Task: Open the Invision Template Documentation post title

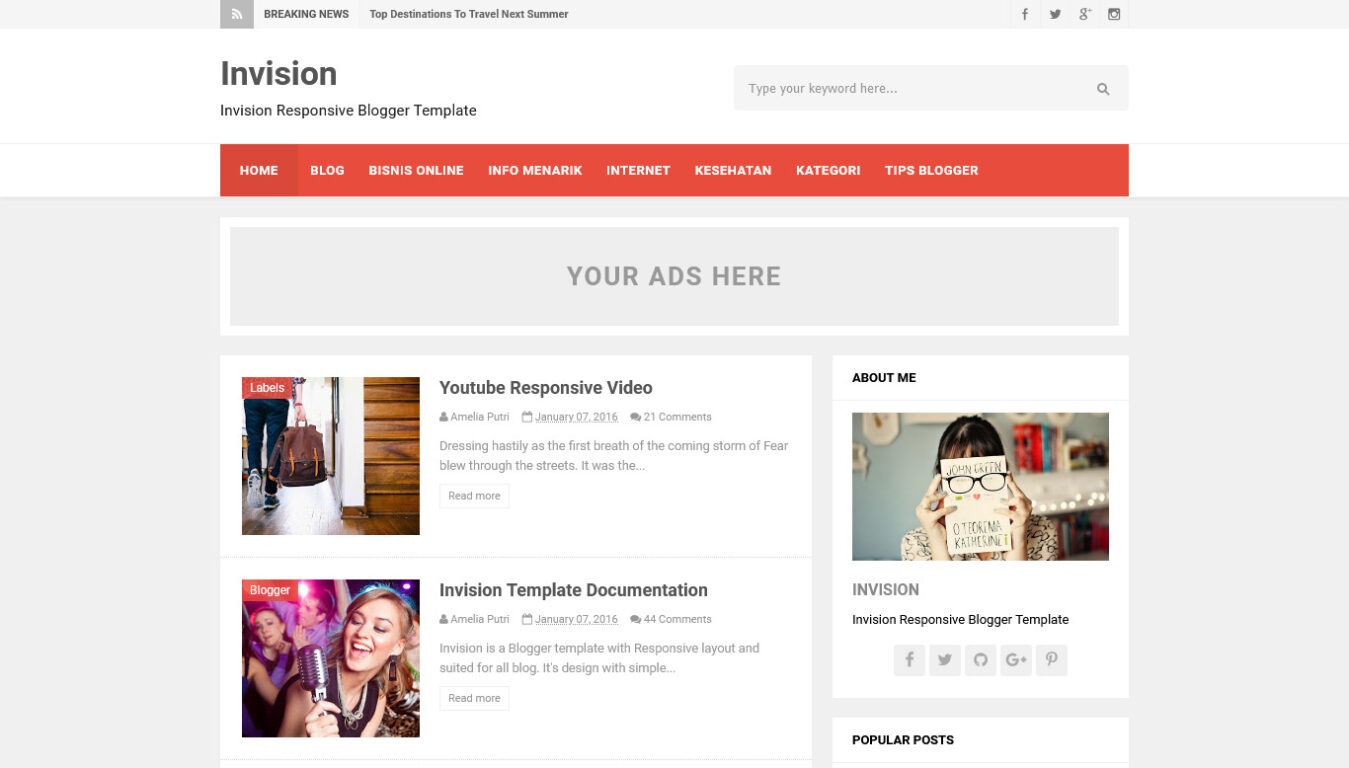Action: 573,590
